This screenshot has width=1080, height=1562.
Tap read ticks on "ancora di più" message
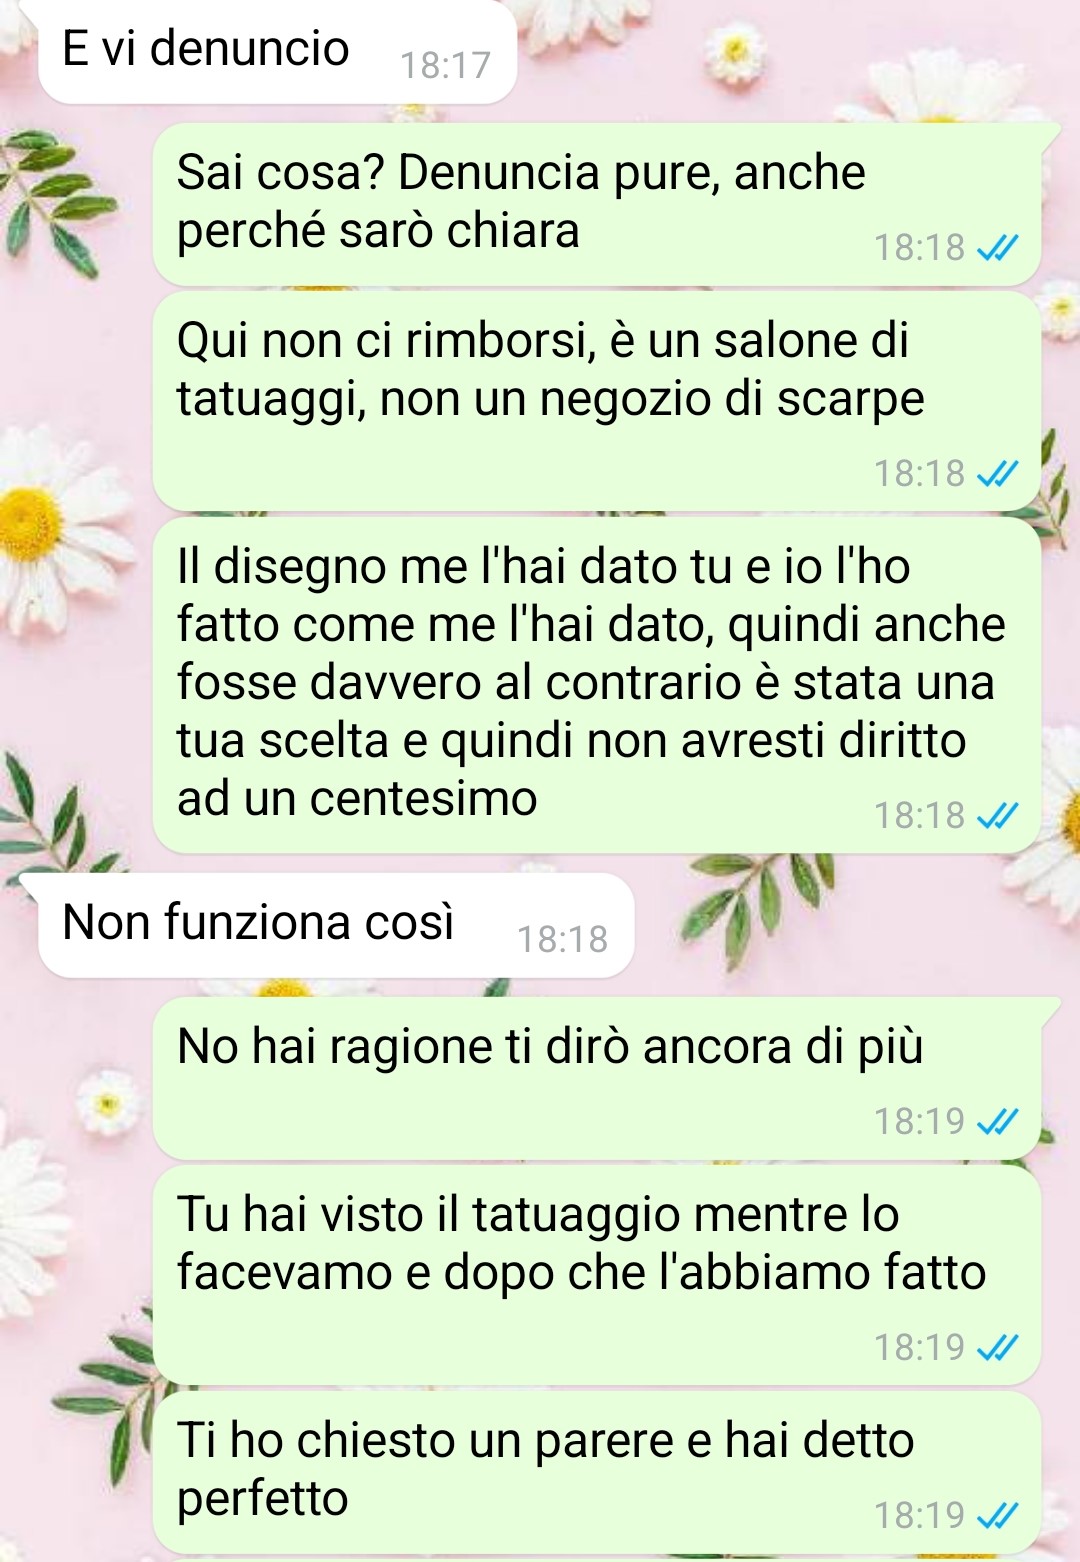point(996,1122)
